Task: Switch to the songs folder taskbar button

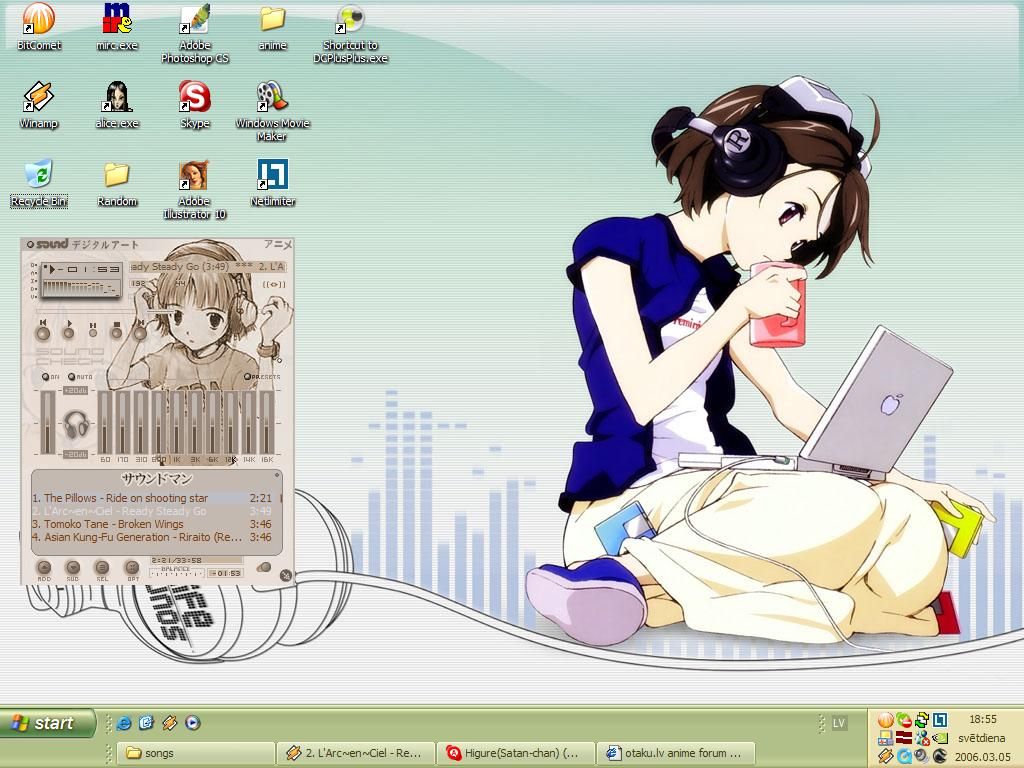Action: (196, 753)
